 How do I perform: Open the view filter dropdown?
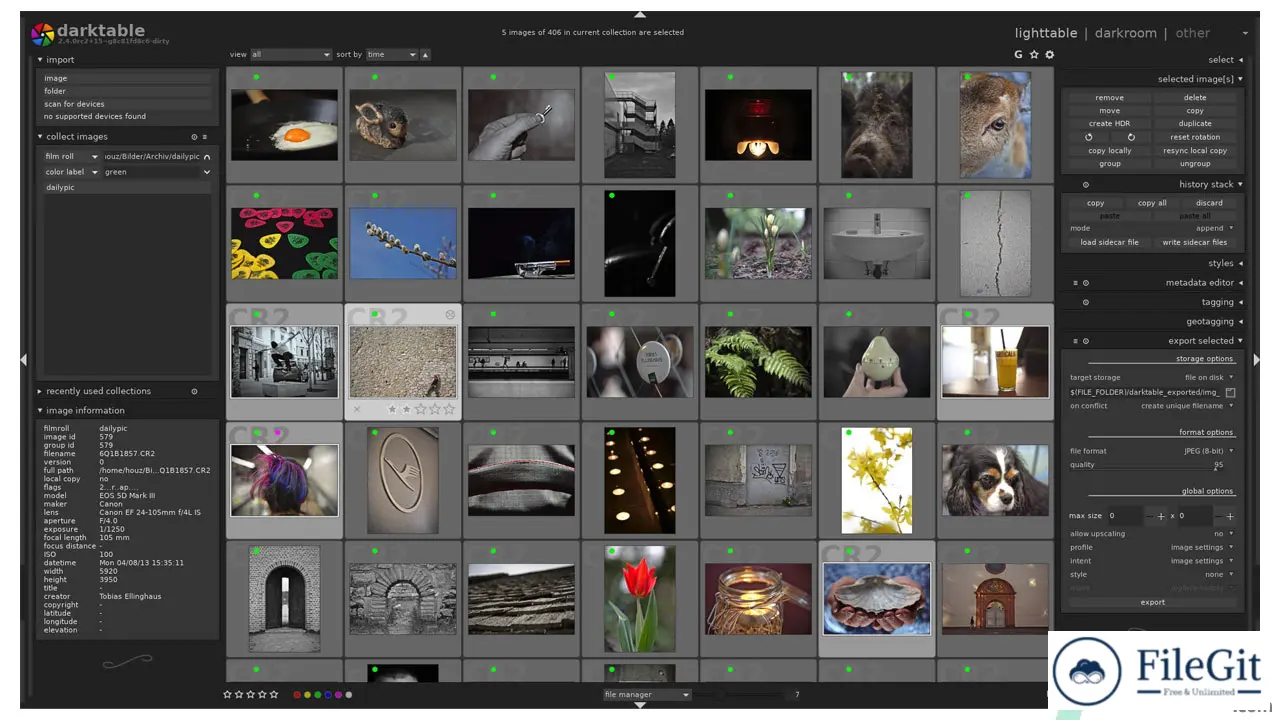290,54
